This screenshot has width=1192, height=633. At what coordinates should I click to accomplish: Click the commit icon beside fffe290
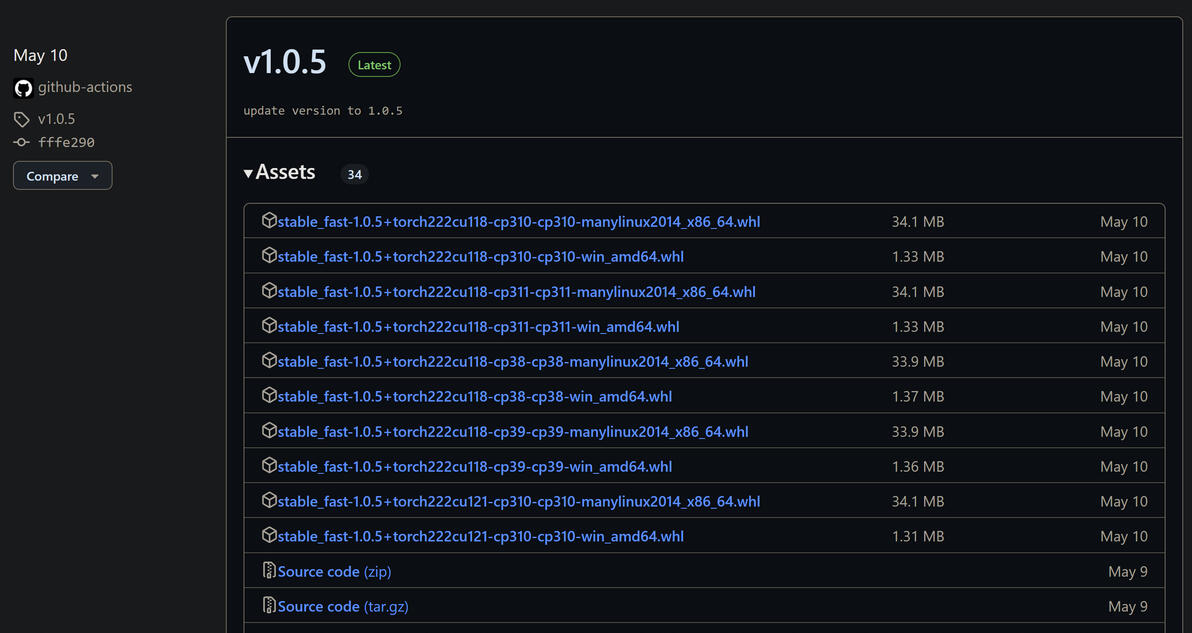coord(22,142)
